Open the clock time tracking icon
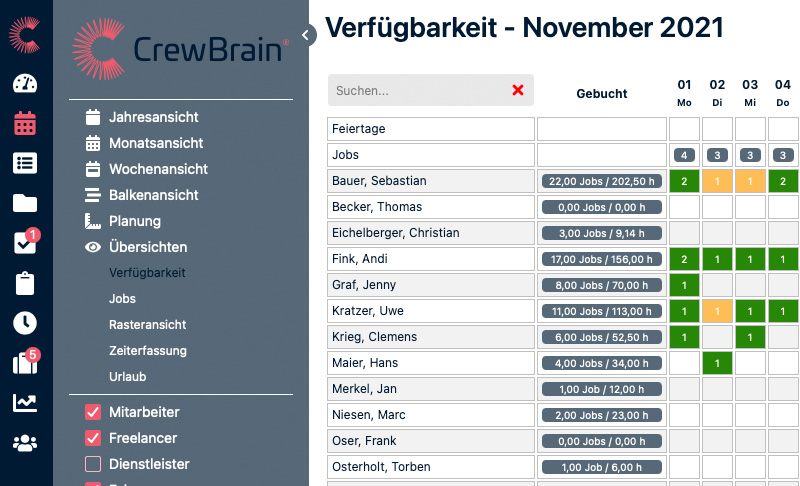Screen dimensions: 800x486 pyautogui.click(x=25, y=322)
